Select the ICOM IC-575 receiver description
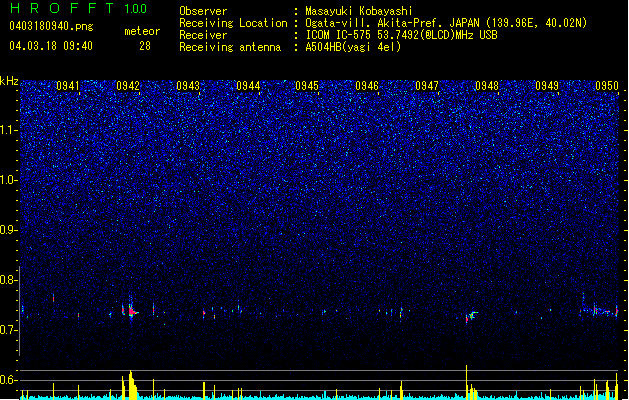This screenshot has height=400, width=629. pos(401,35)
